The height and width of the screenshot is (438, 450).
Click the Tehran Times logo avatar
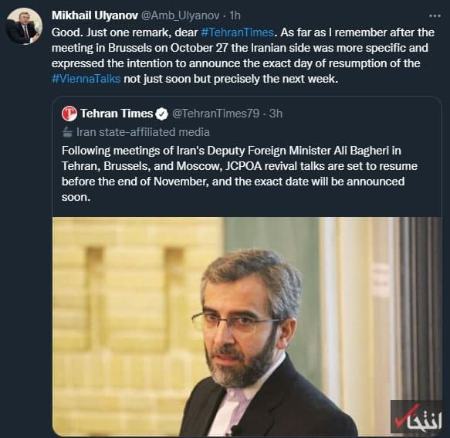[x=69, y=114]
